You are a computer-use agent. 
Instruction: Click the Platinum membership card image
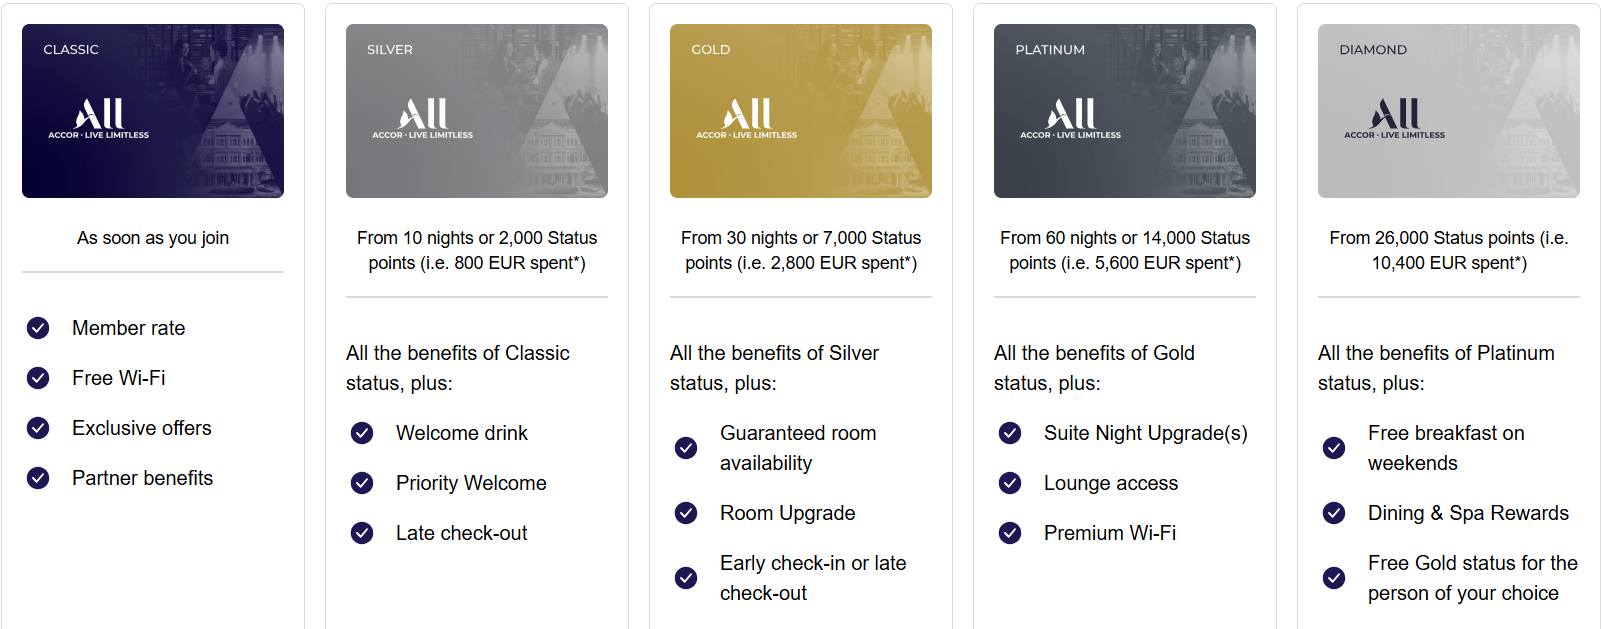click(x=1125, y=111)
